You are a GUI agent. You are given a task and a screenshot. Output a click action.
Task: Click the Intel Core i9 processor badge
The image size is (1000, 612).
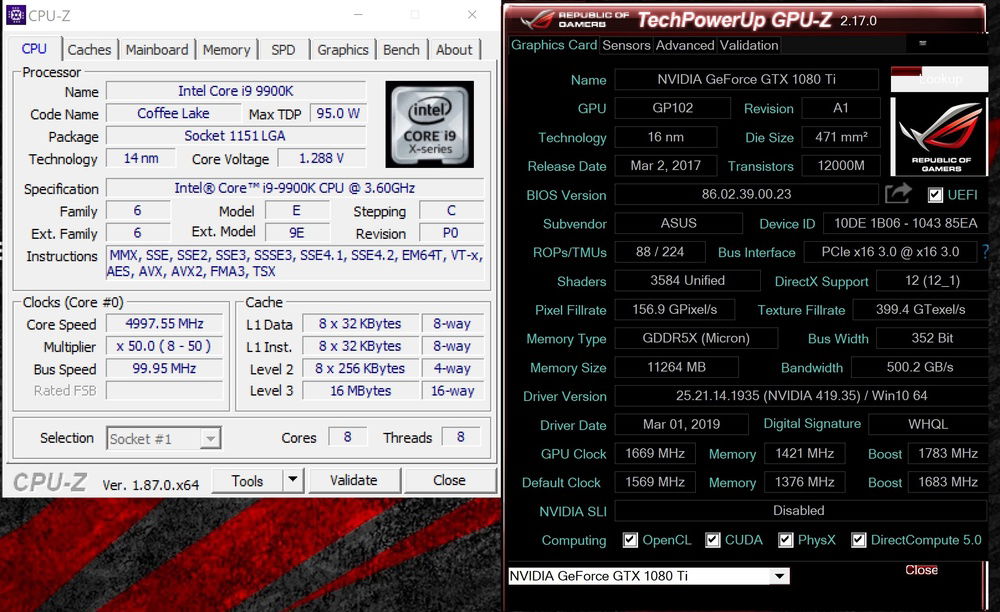(x=429, y=124)
